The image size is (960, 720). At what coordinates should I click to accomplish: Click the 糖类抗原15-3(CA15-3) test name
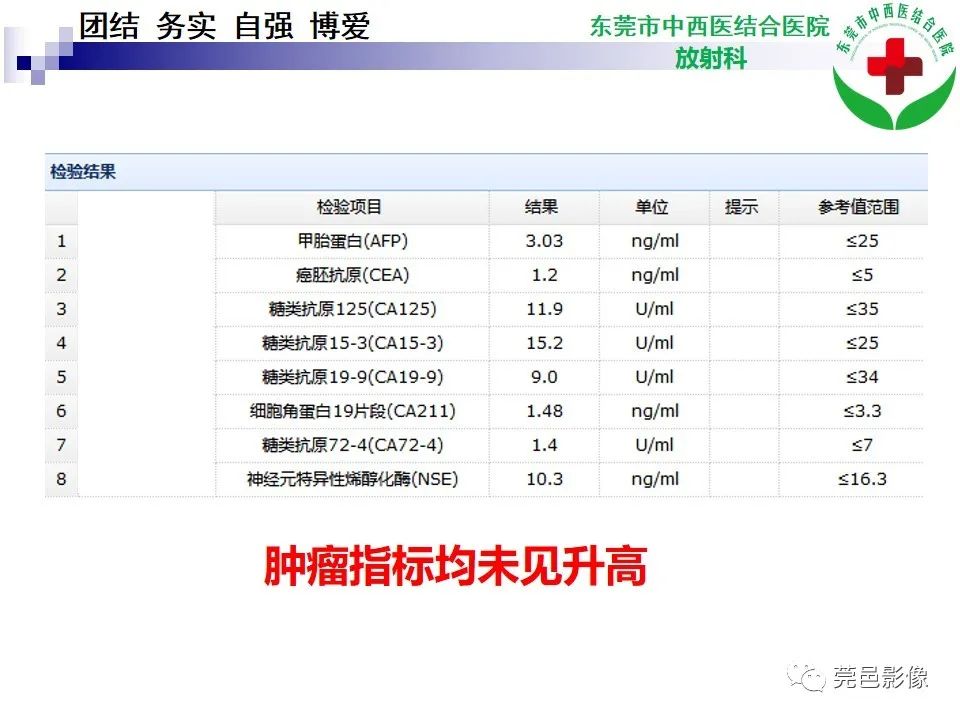(353, 343)
